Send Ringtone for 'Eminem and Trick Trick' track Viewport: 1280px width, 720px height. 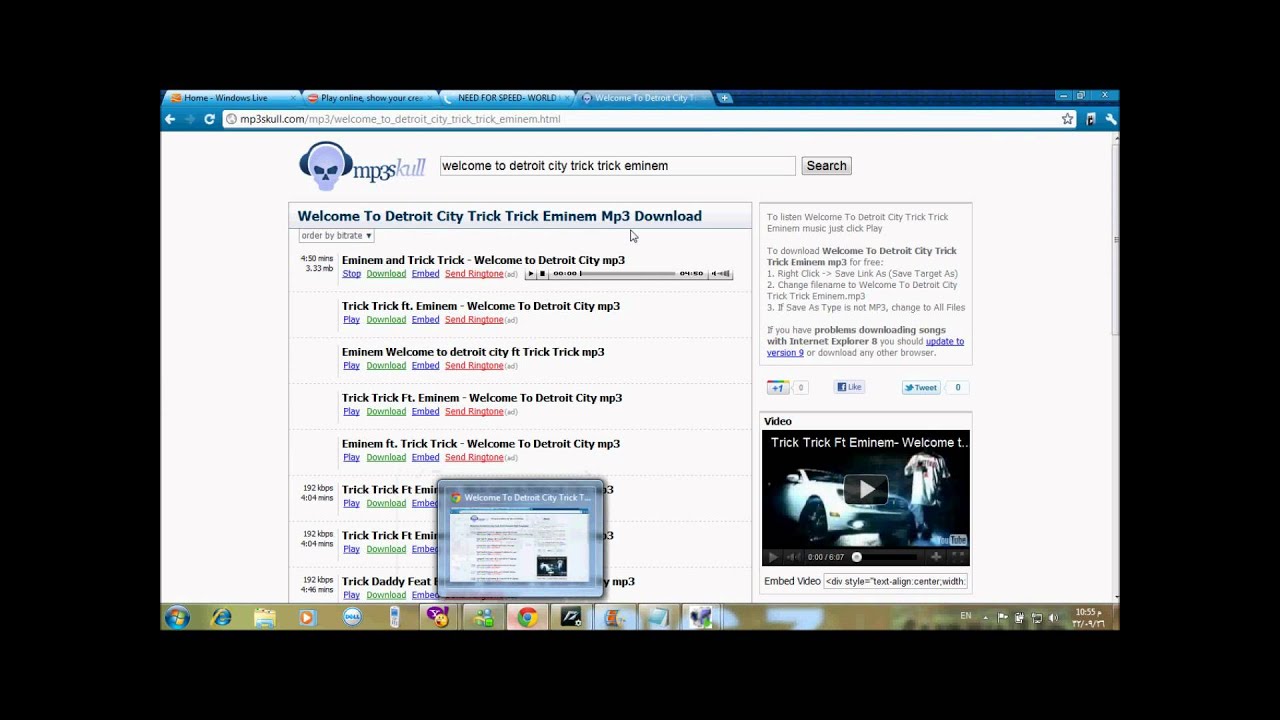474,274
